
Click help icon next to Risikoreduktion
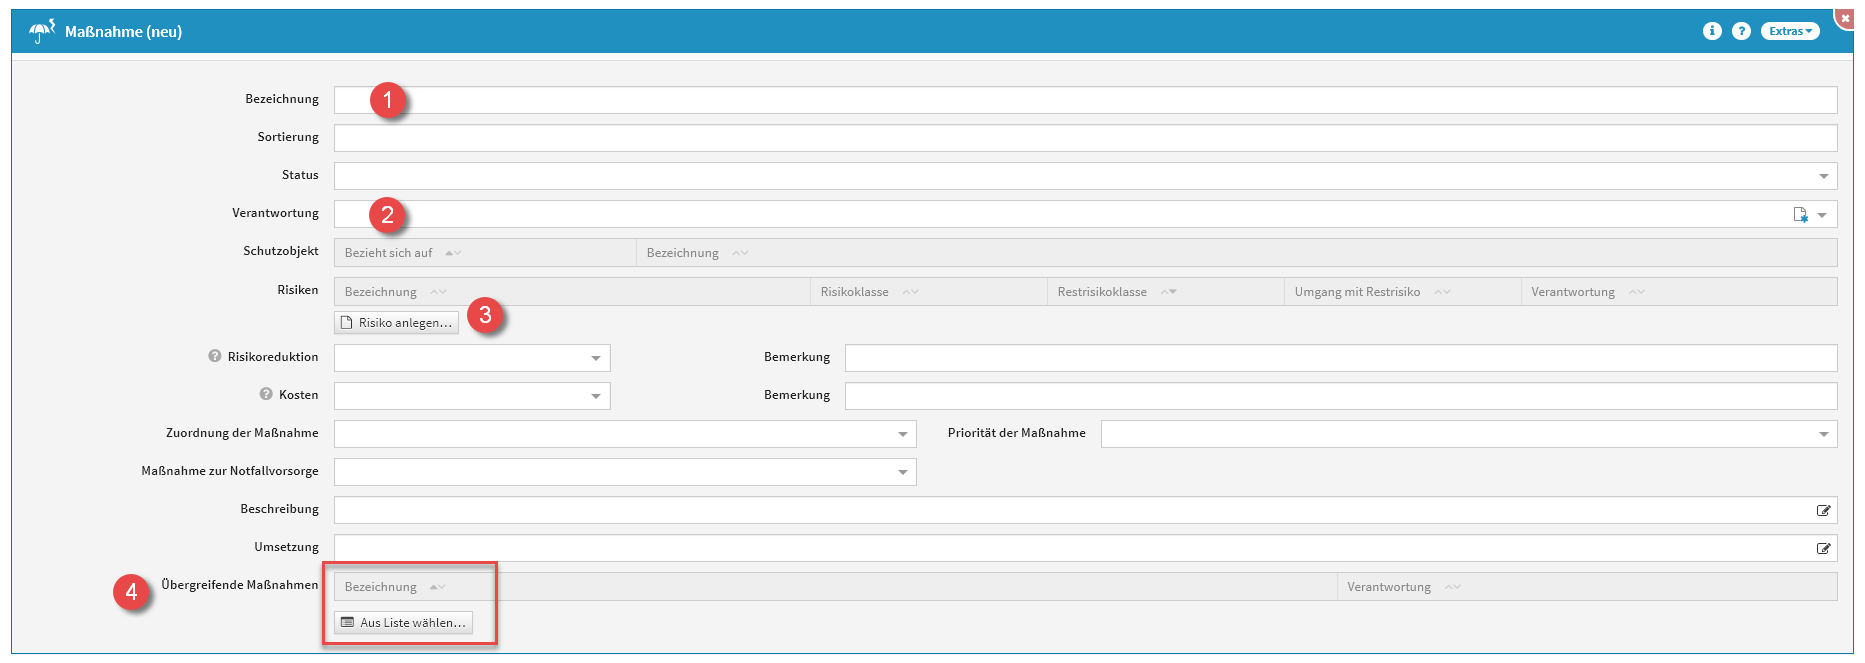point(214,357)
